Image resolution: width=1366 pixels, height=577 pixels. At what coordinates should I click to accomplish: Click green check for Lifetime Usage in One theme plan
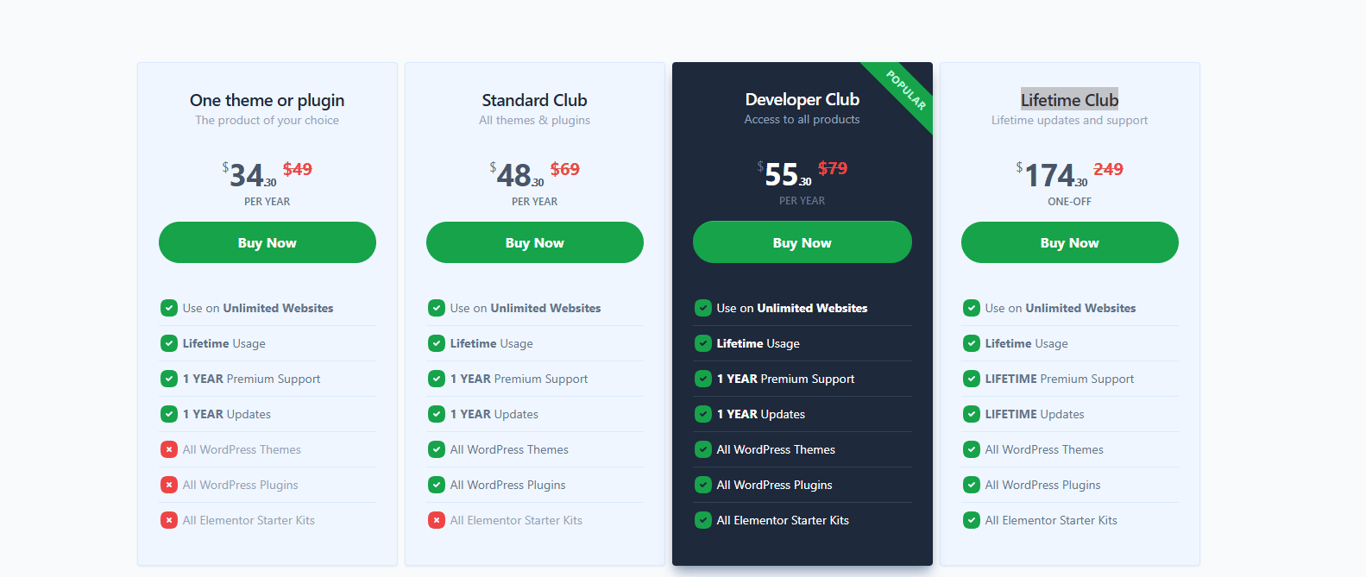click(x=169, y=343)
